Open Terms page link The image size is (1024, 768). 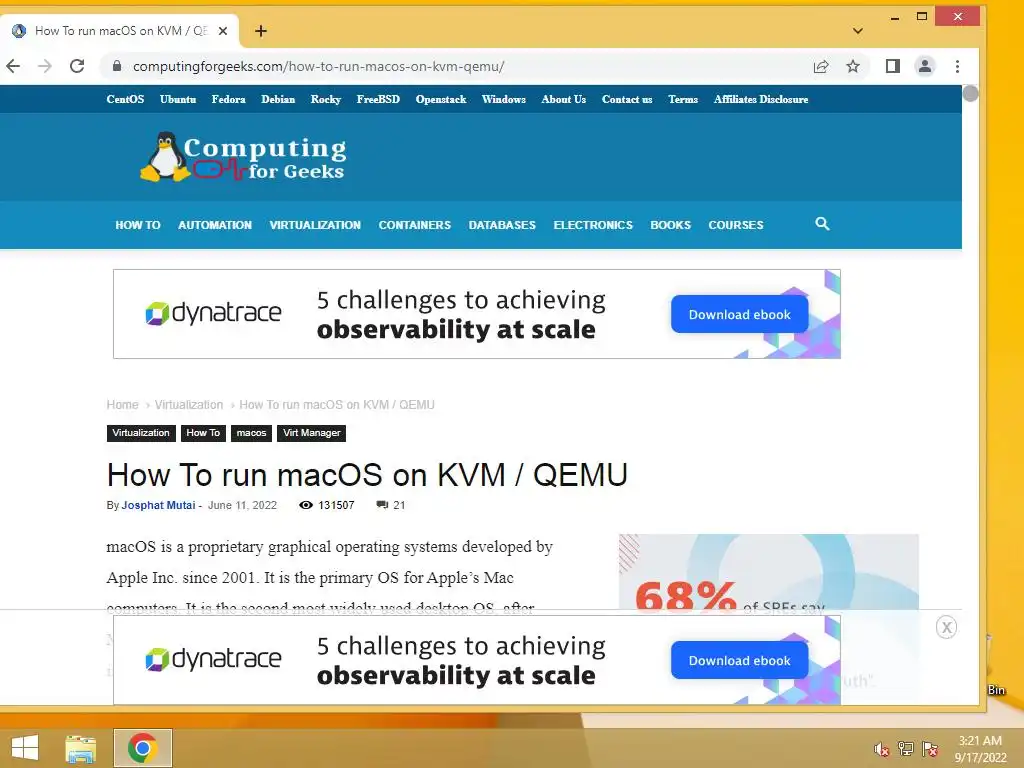tap(683, 99)
